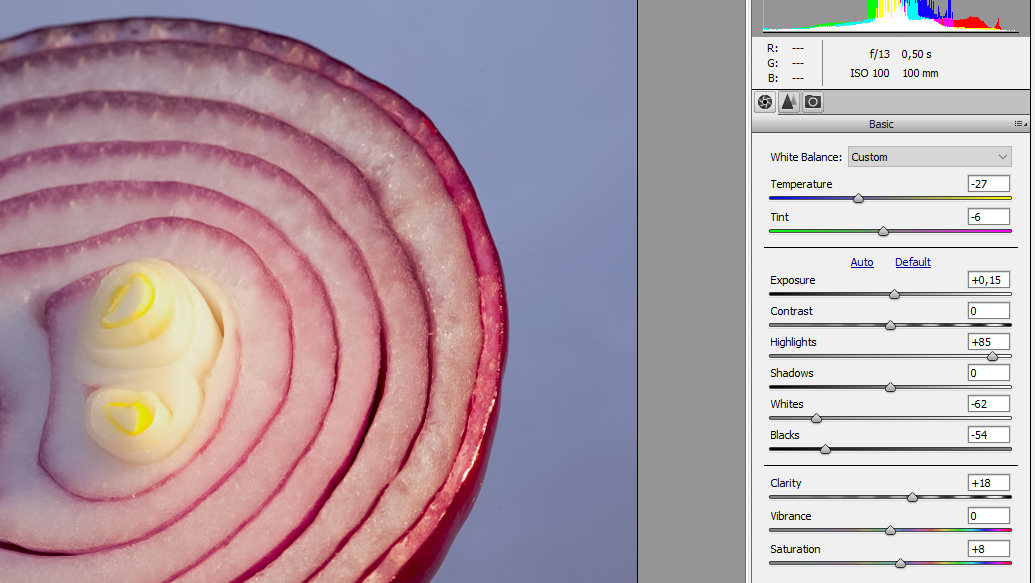
Task: Select the Temperature value field showing -27
Action: [989, 184]
